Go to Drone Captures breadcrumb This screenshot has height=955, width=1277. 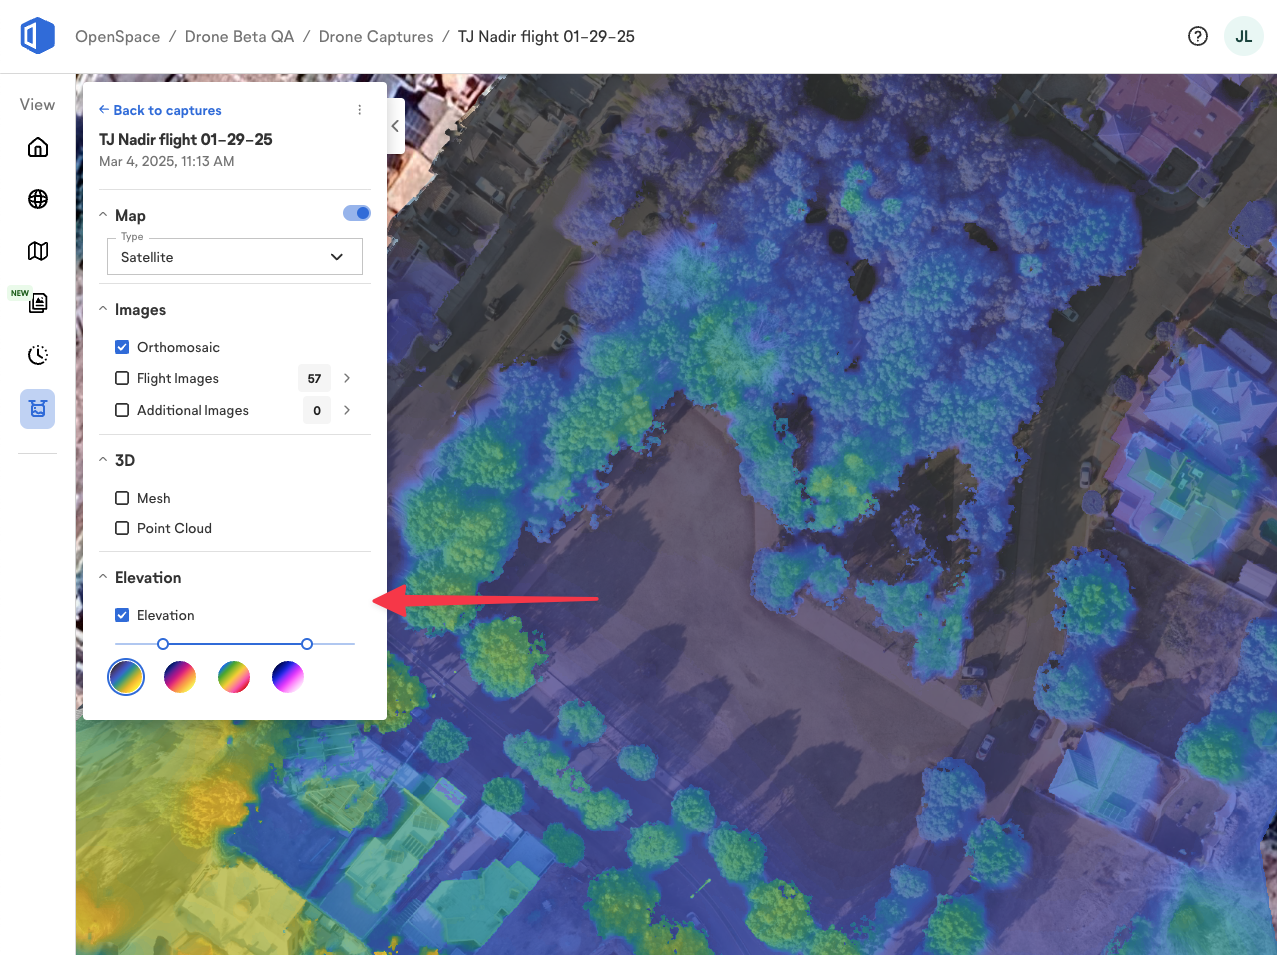(376, 36)
